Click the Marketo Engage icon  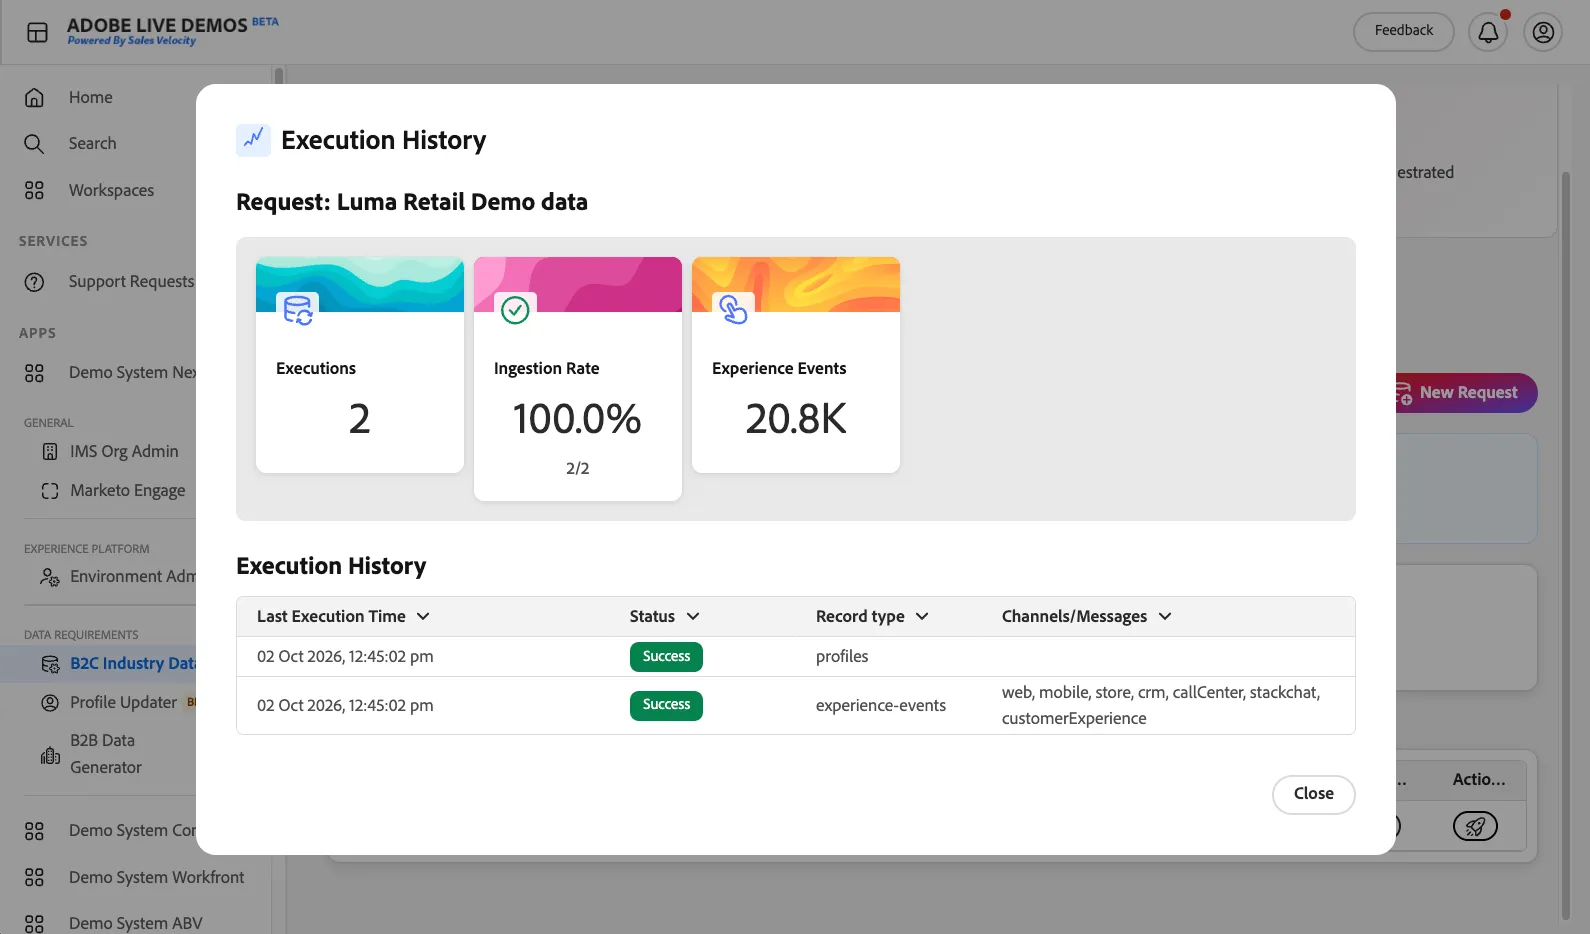point(50,490)
